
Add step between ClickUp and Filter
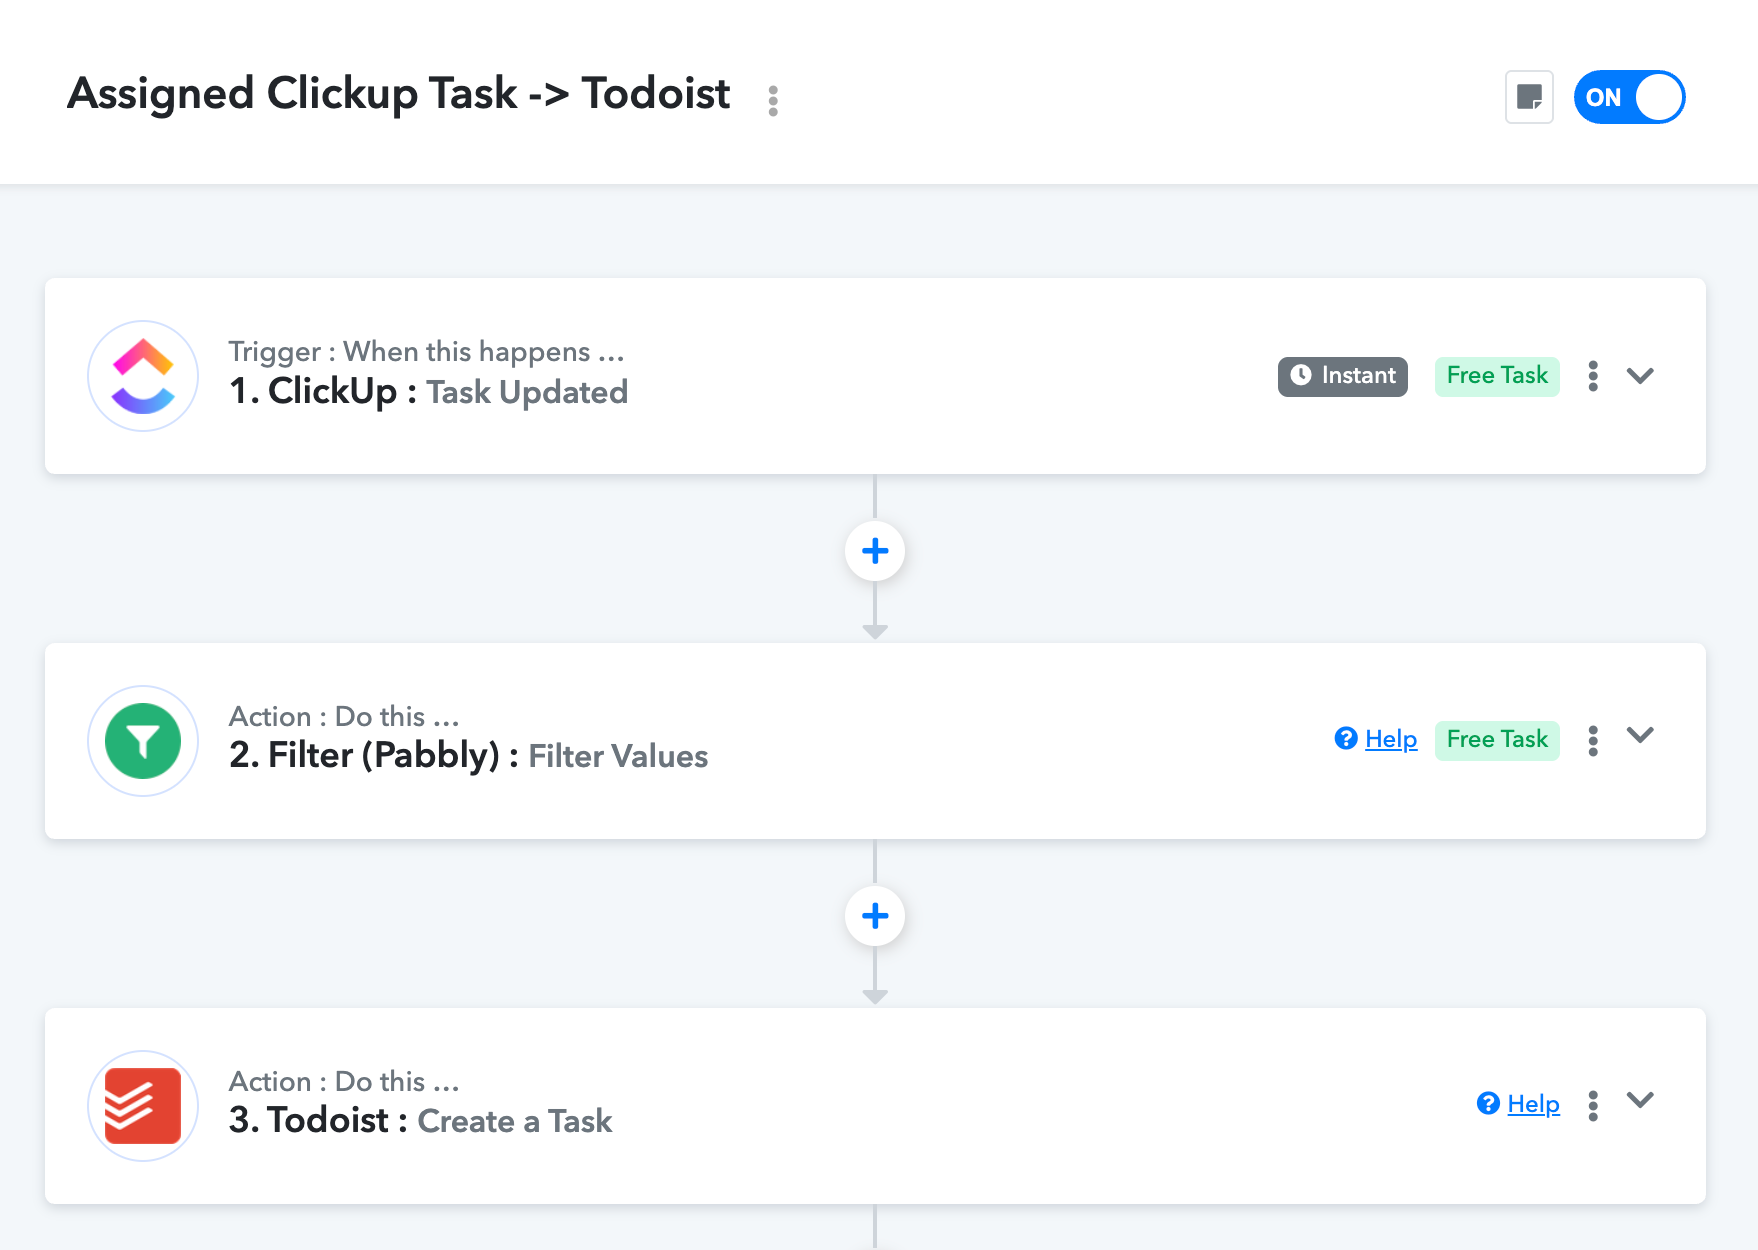[x=875, y=551]
